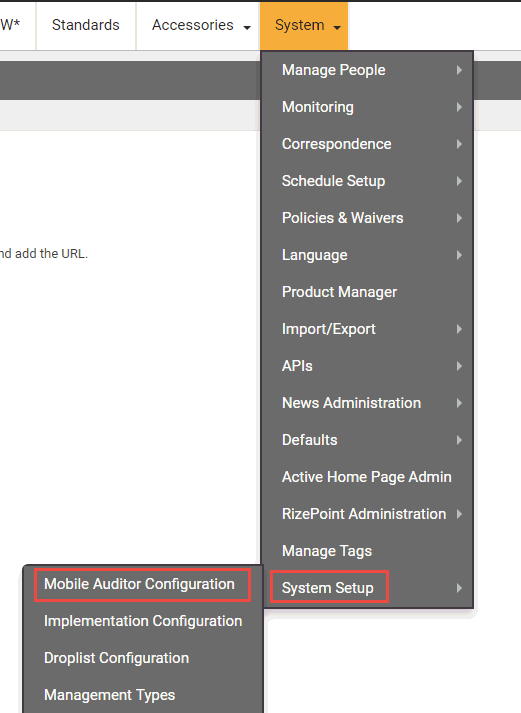Open Import/Export submenu
Image resolution: width=521 pixels, height=713 pixels.
(x=368, y=329)
